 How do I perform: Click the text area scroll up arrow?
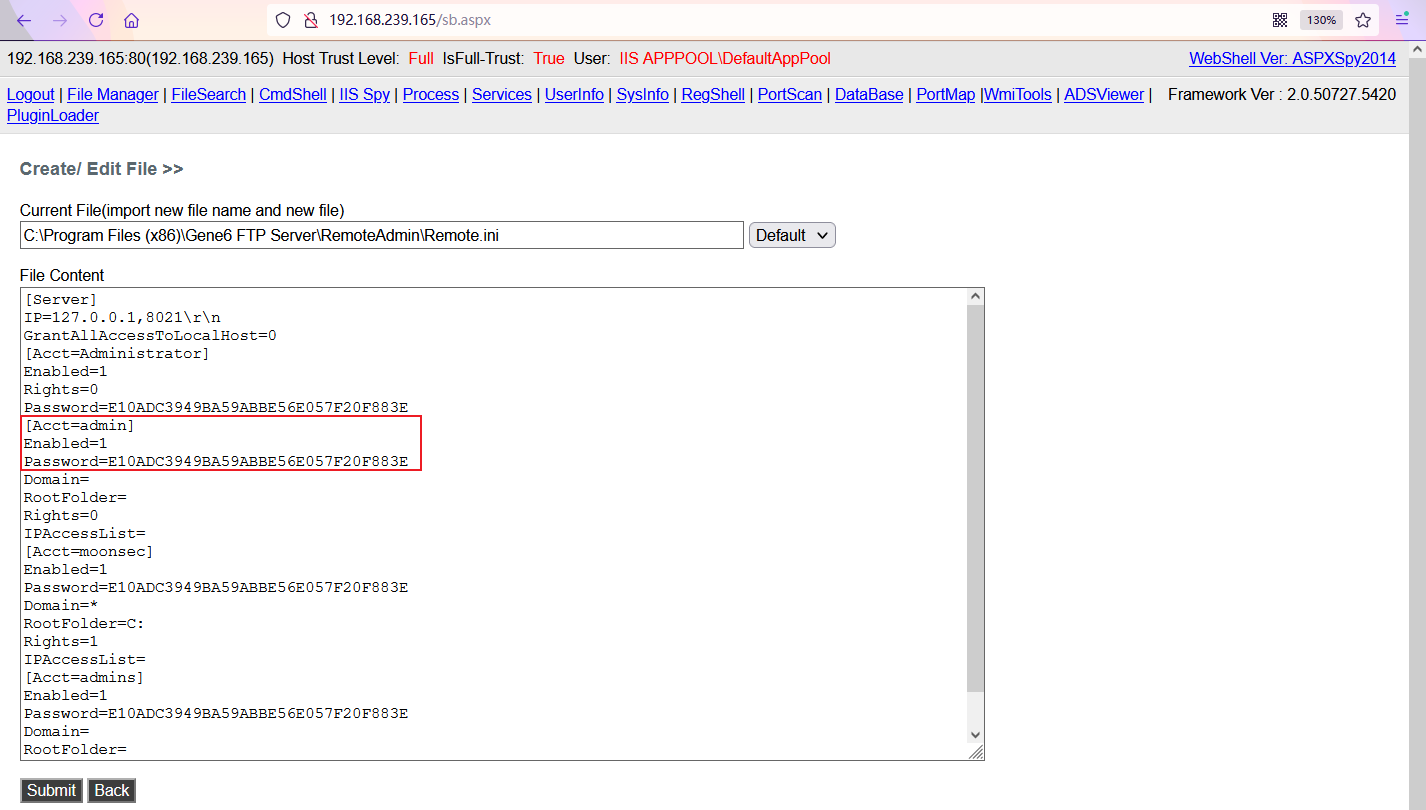pyautogui.click(x=976, y=297)
